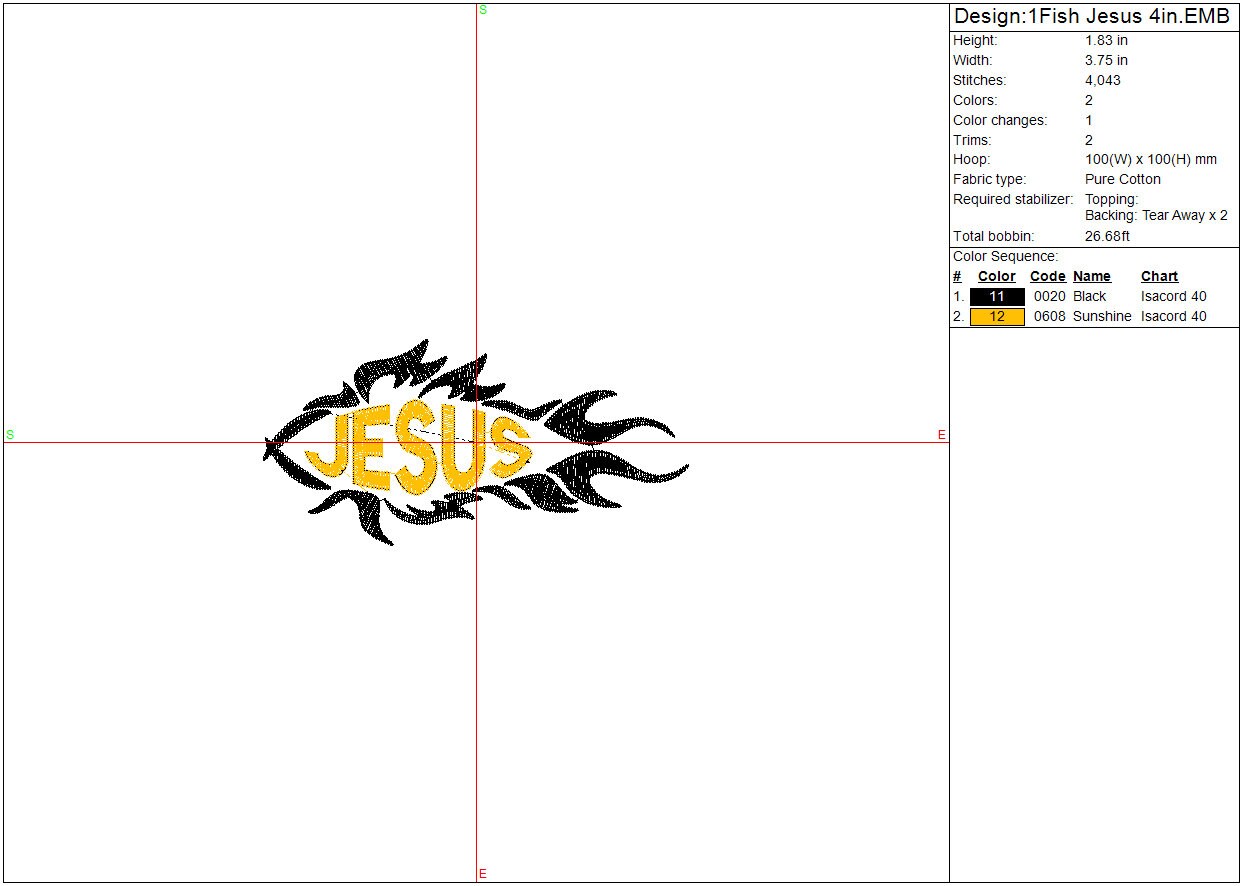Click the 'Color' column header

996,277
